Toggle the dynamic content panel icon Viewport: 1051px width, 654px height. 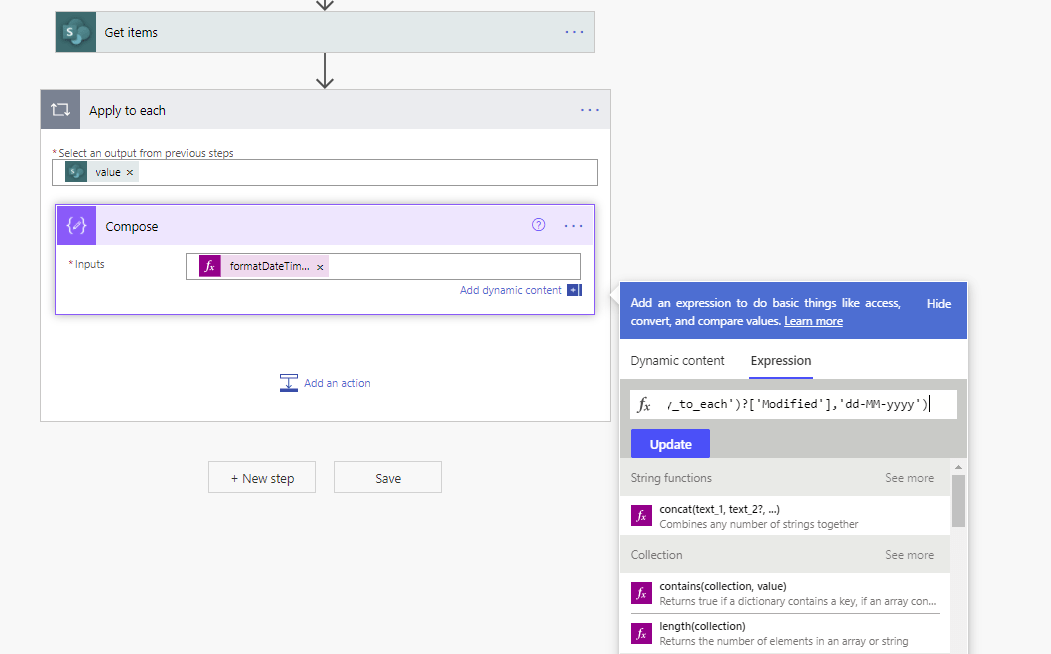(x=574, y=290)
